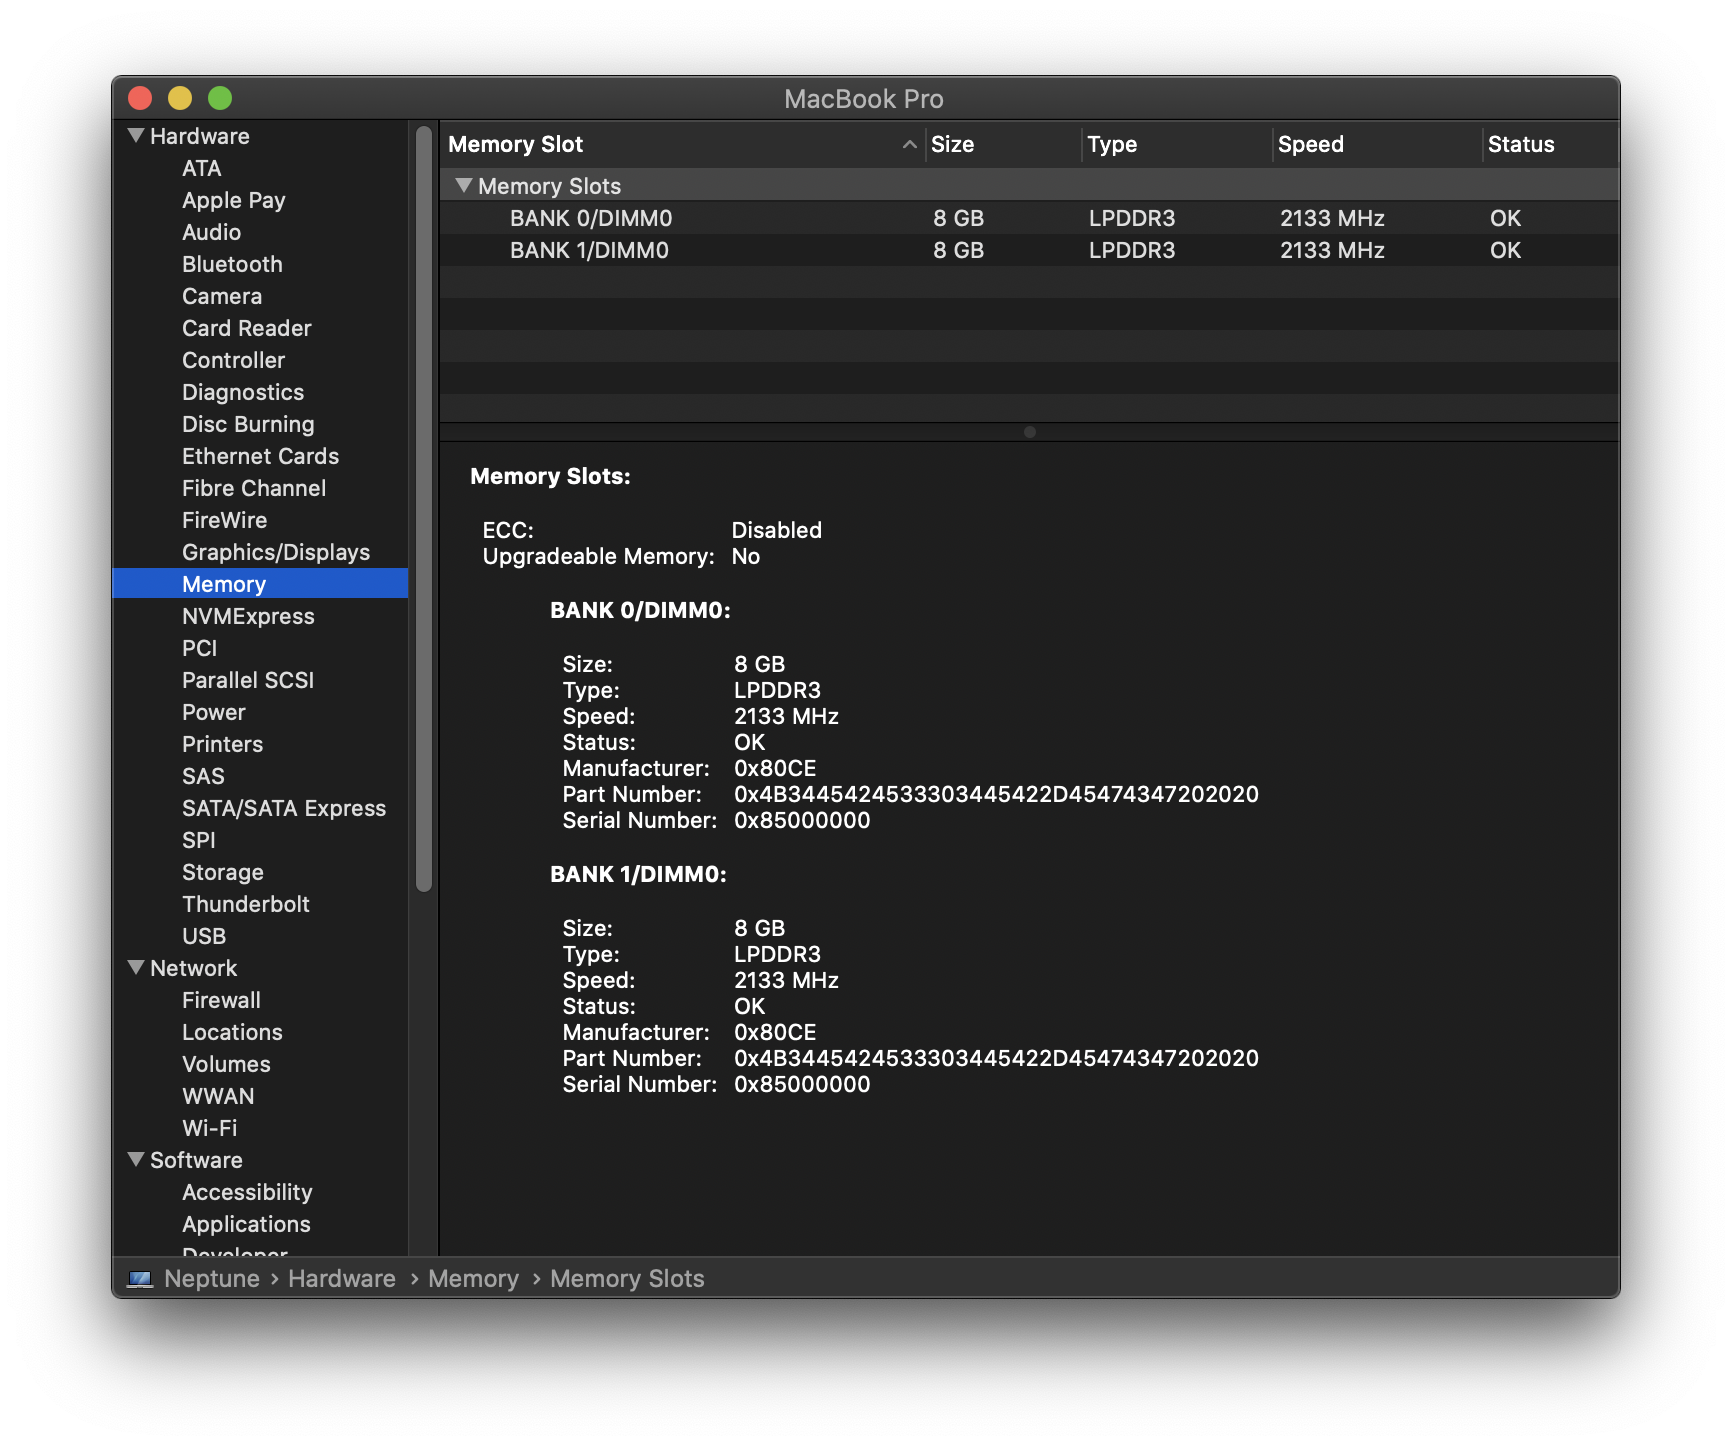This screenshot has height=1446, width=1732.
Task: Select SAS in the sidebar
Action: pos(203,776)
